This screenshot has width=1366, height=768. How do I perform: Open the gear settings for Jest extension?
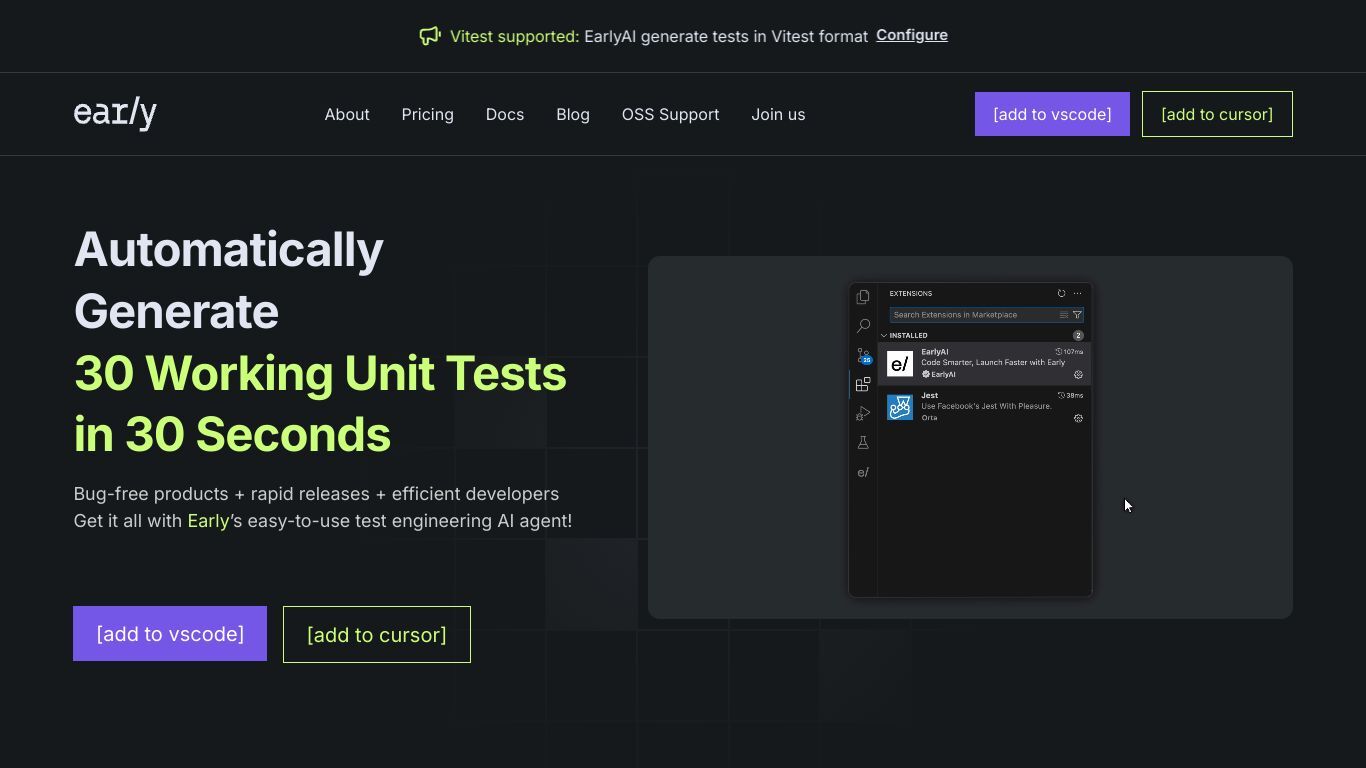(x=1078, y=419)
